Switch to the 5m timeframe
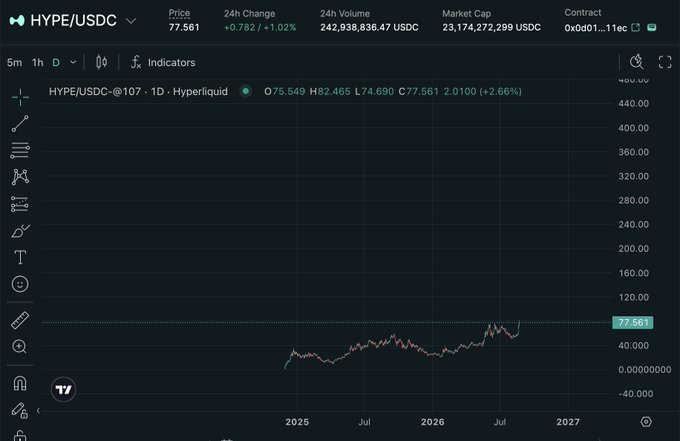This screenshot has width=680, height=441. 14,62
